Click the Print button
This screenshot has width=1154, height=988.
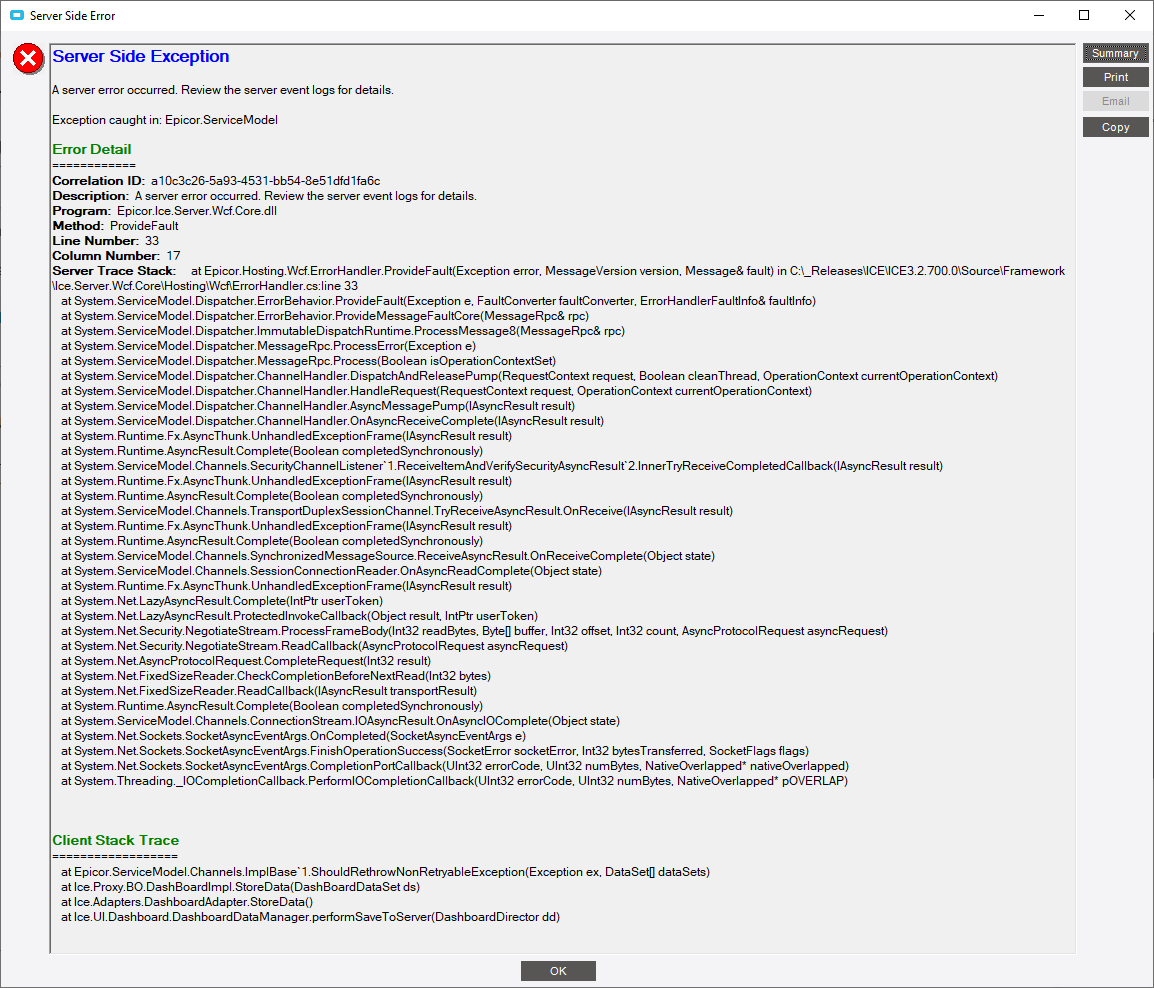click(1115, 77)
